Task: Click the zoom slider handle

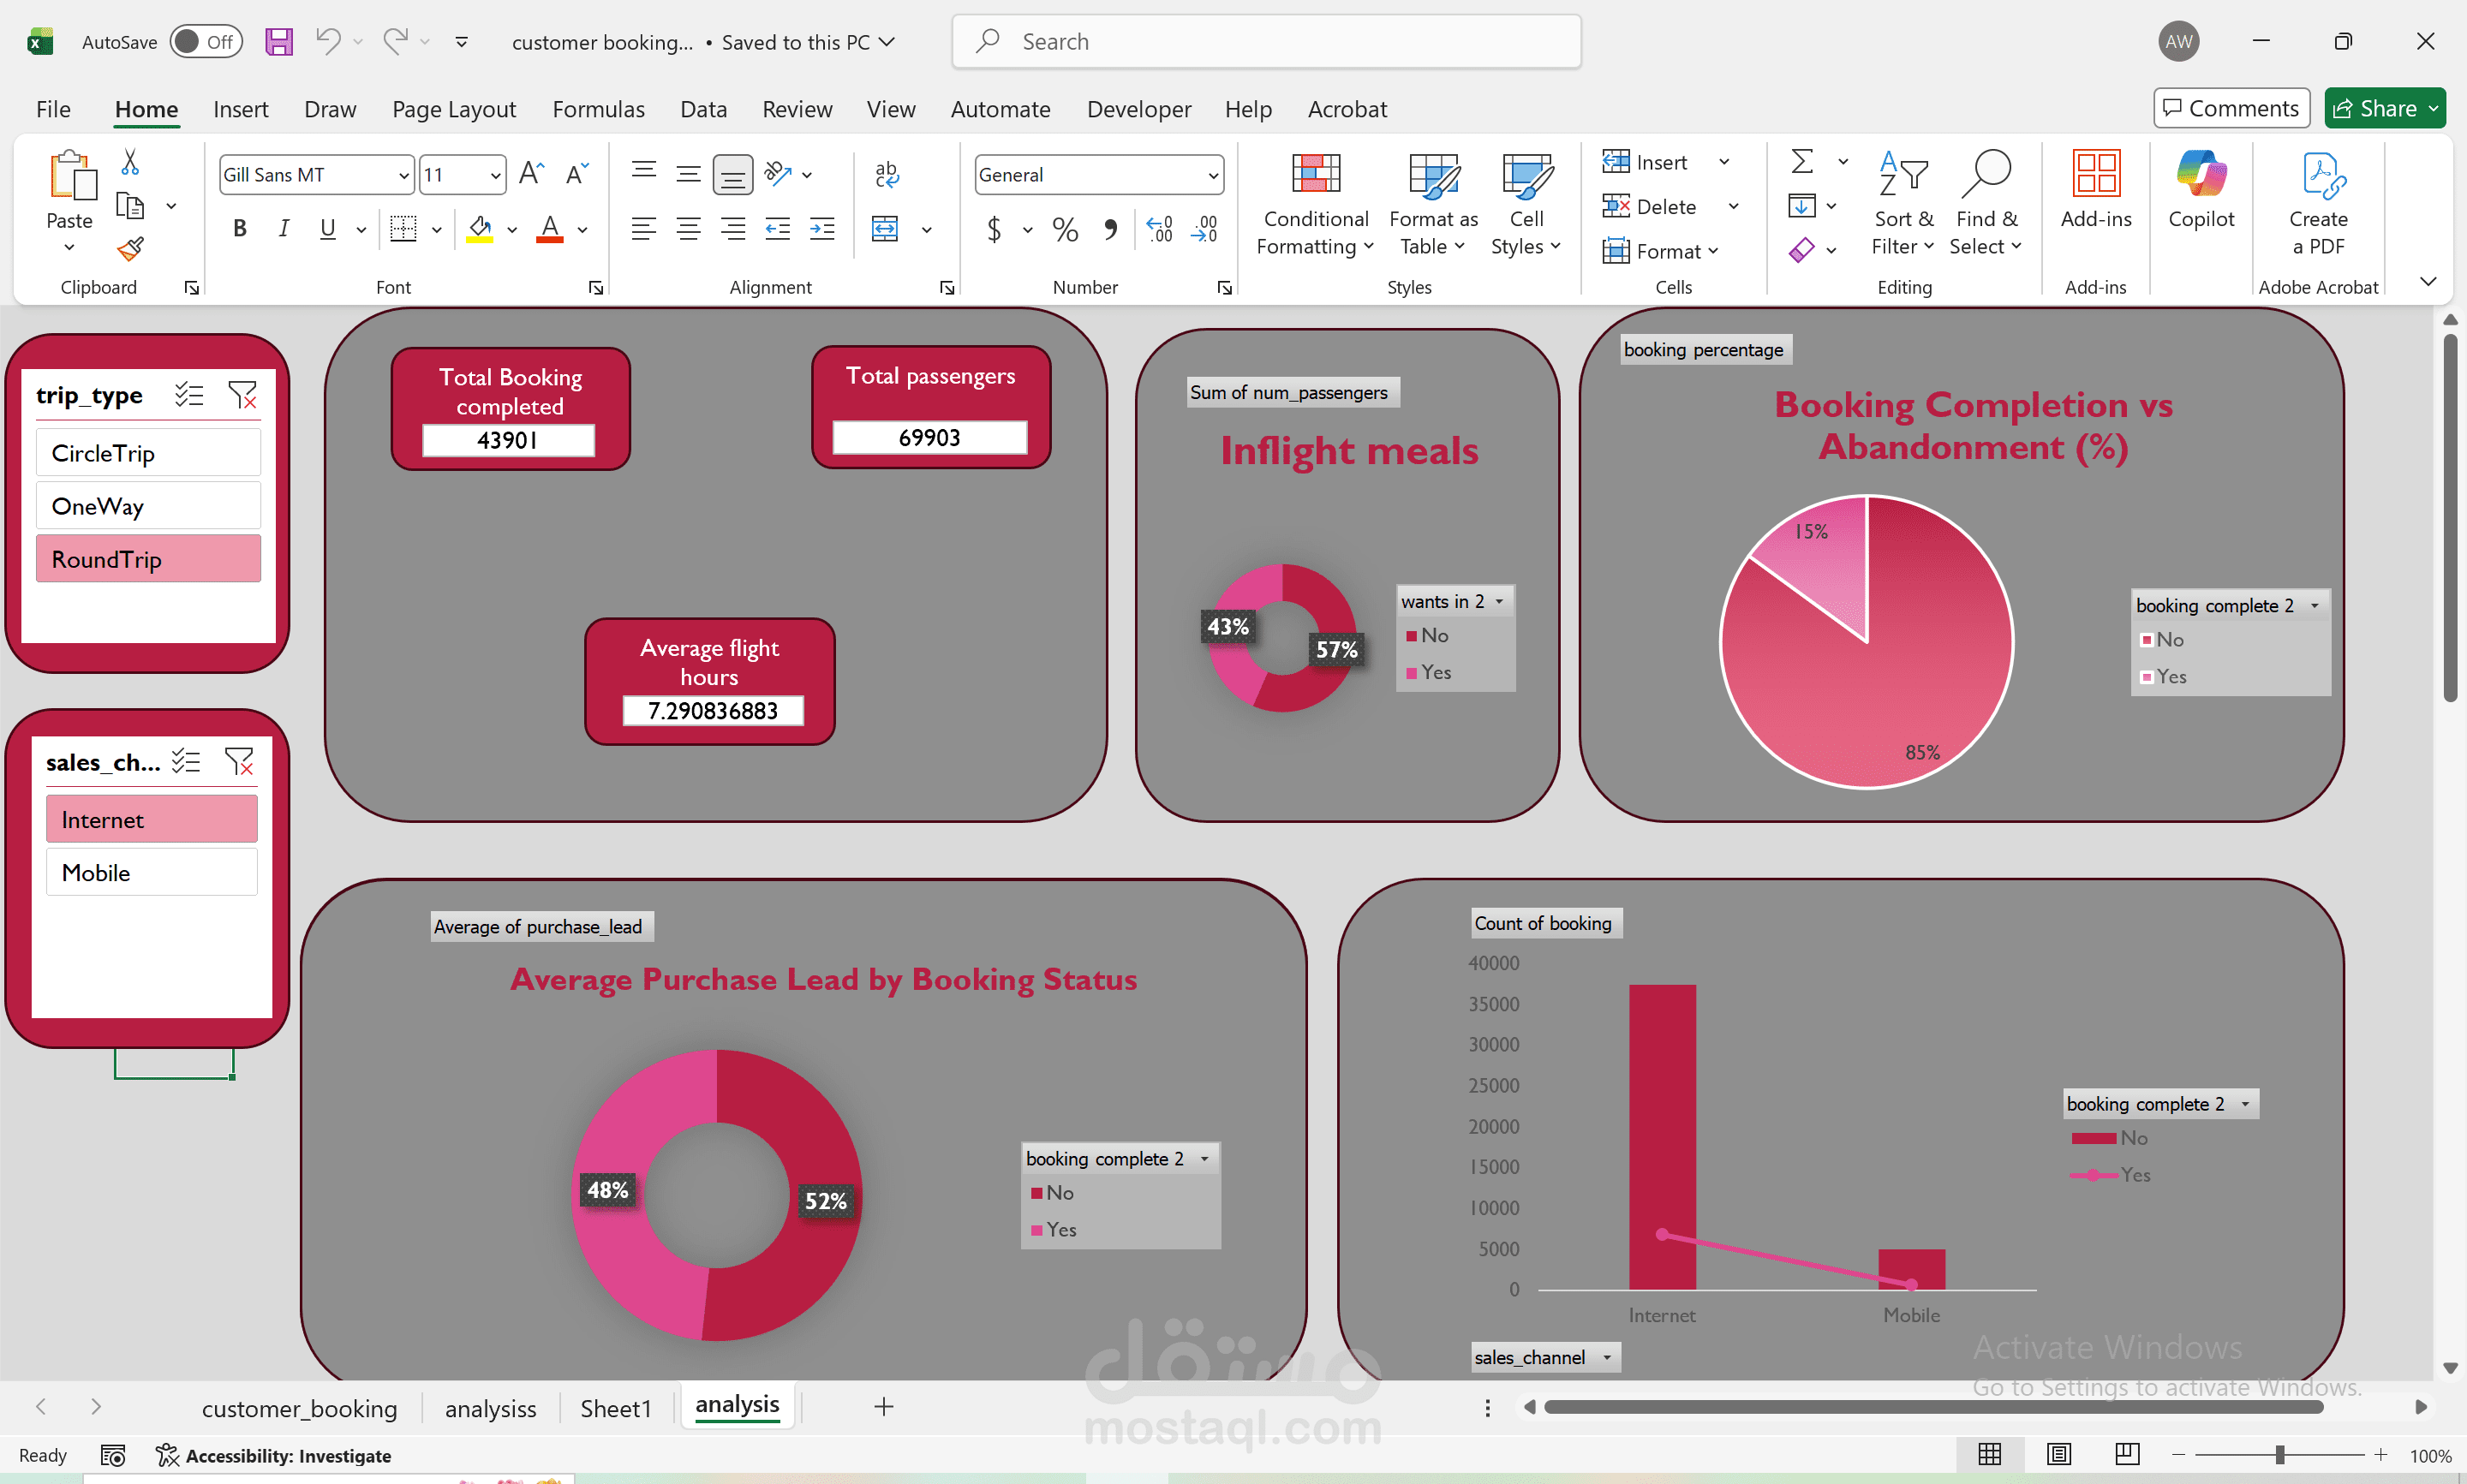Action: pos(2280,1455)
